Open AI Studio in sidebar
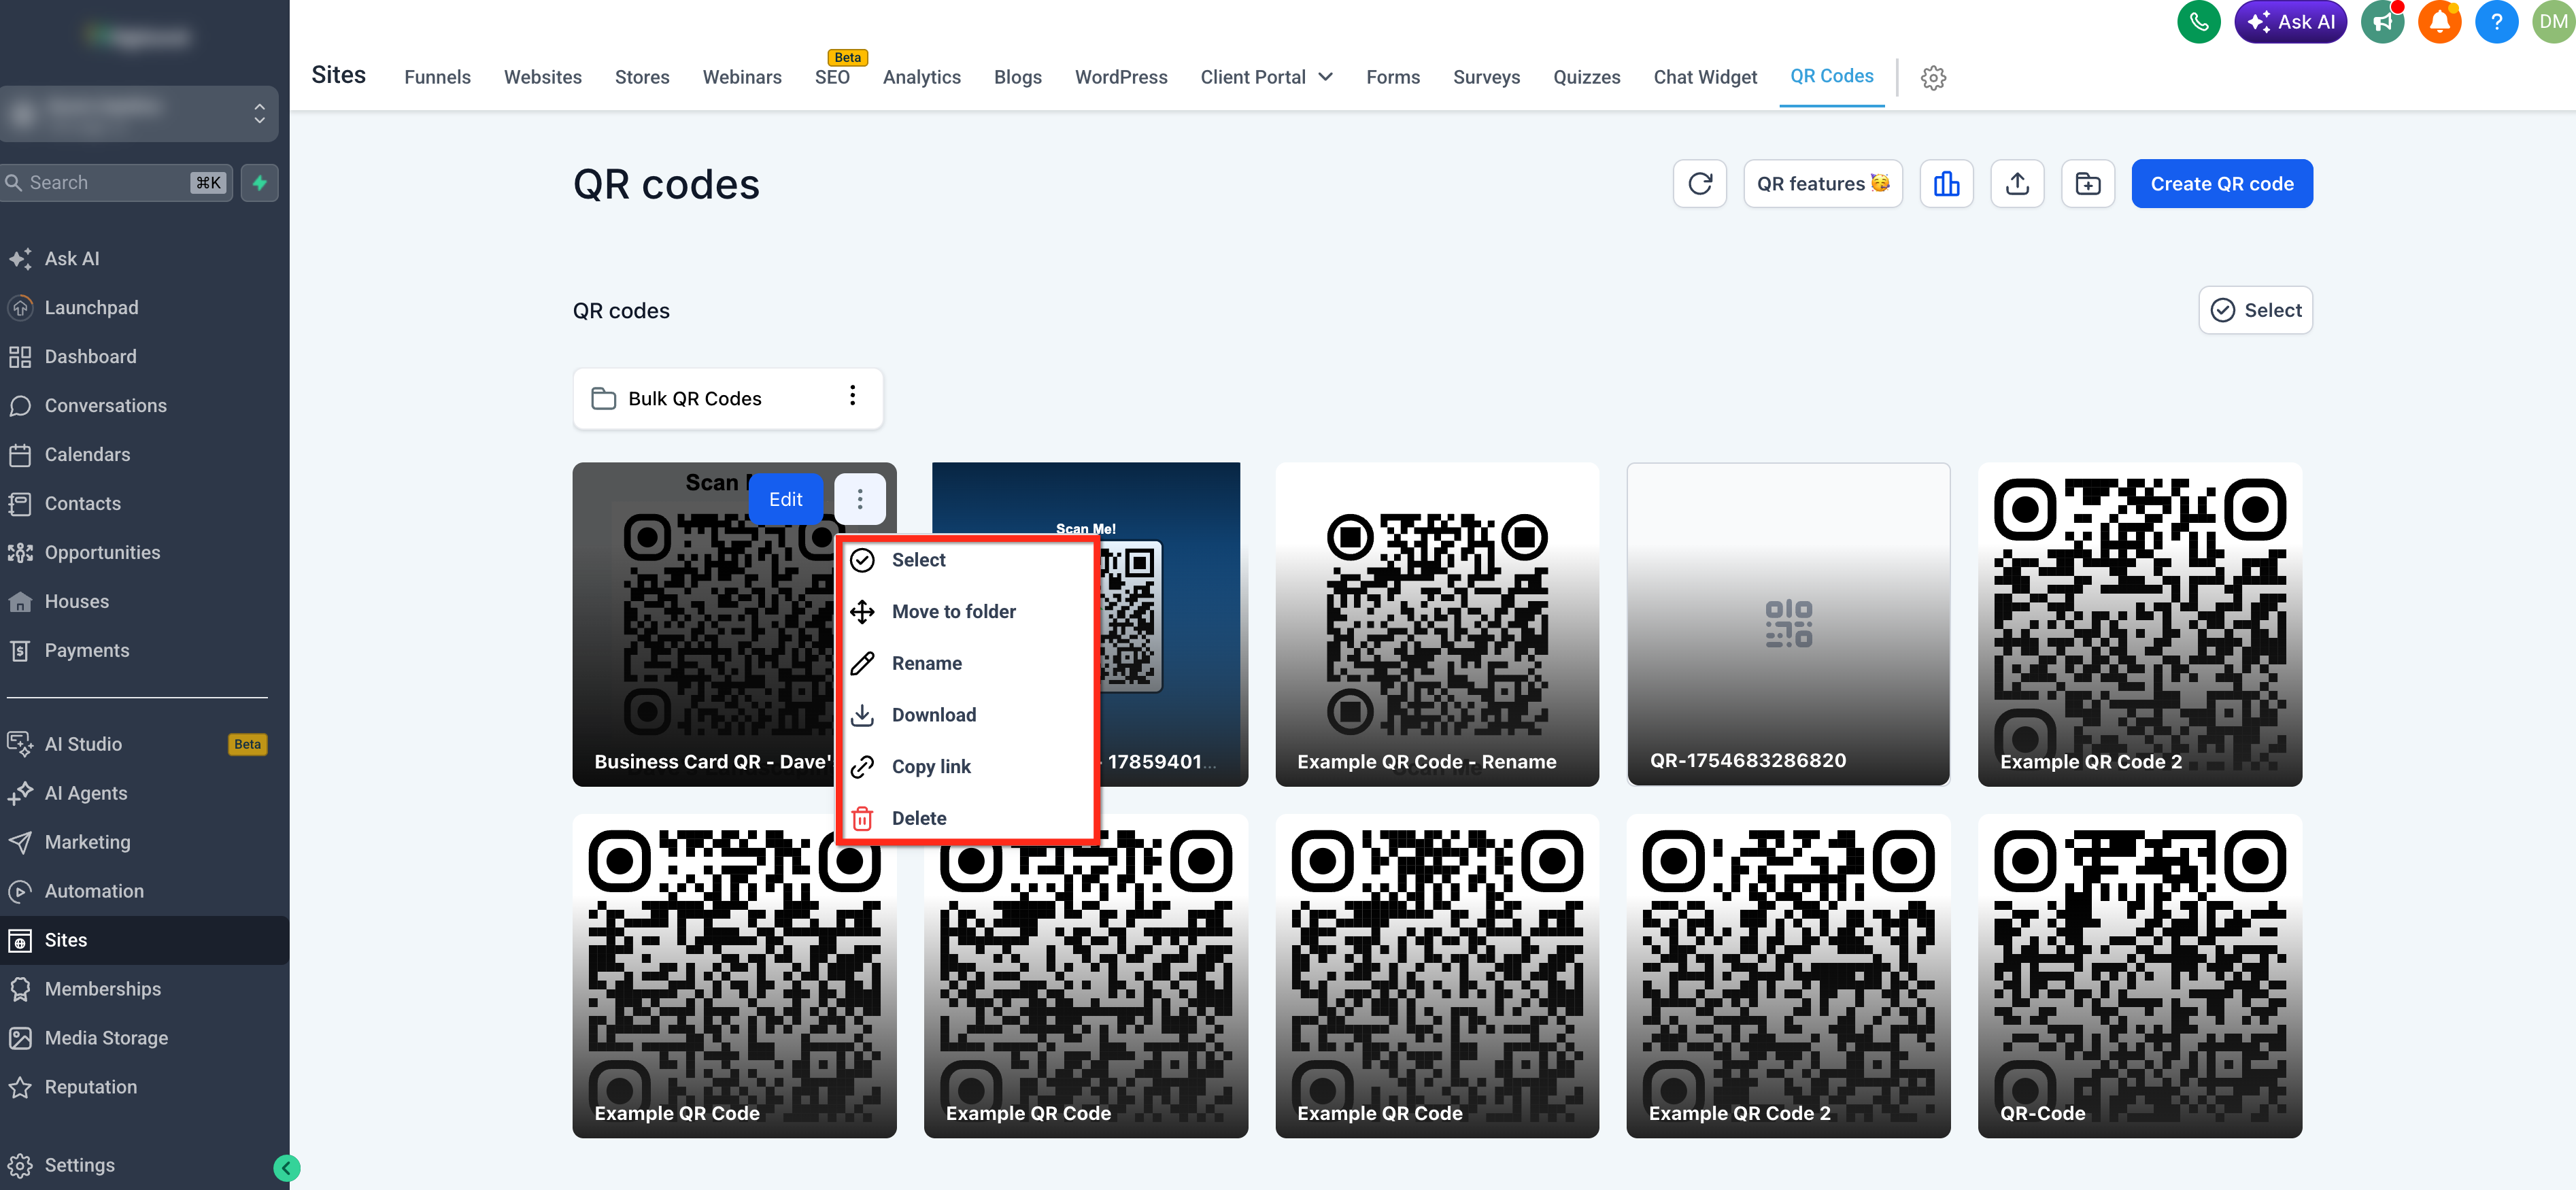Viewport: 2576px width, 1190px height. coord(84,744)
